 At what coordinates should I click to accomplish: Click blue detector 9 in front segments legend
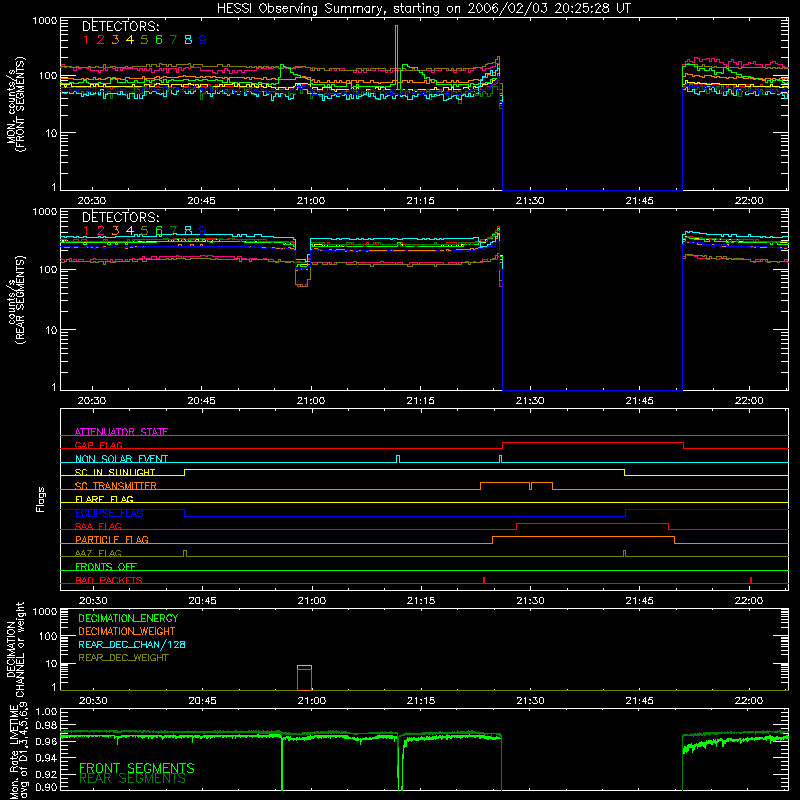[203, 40]
